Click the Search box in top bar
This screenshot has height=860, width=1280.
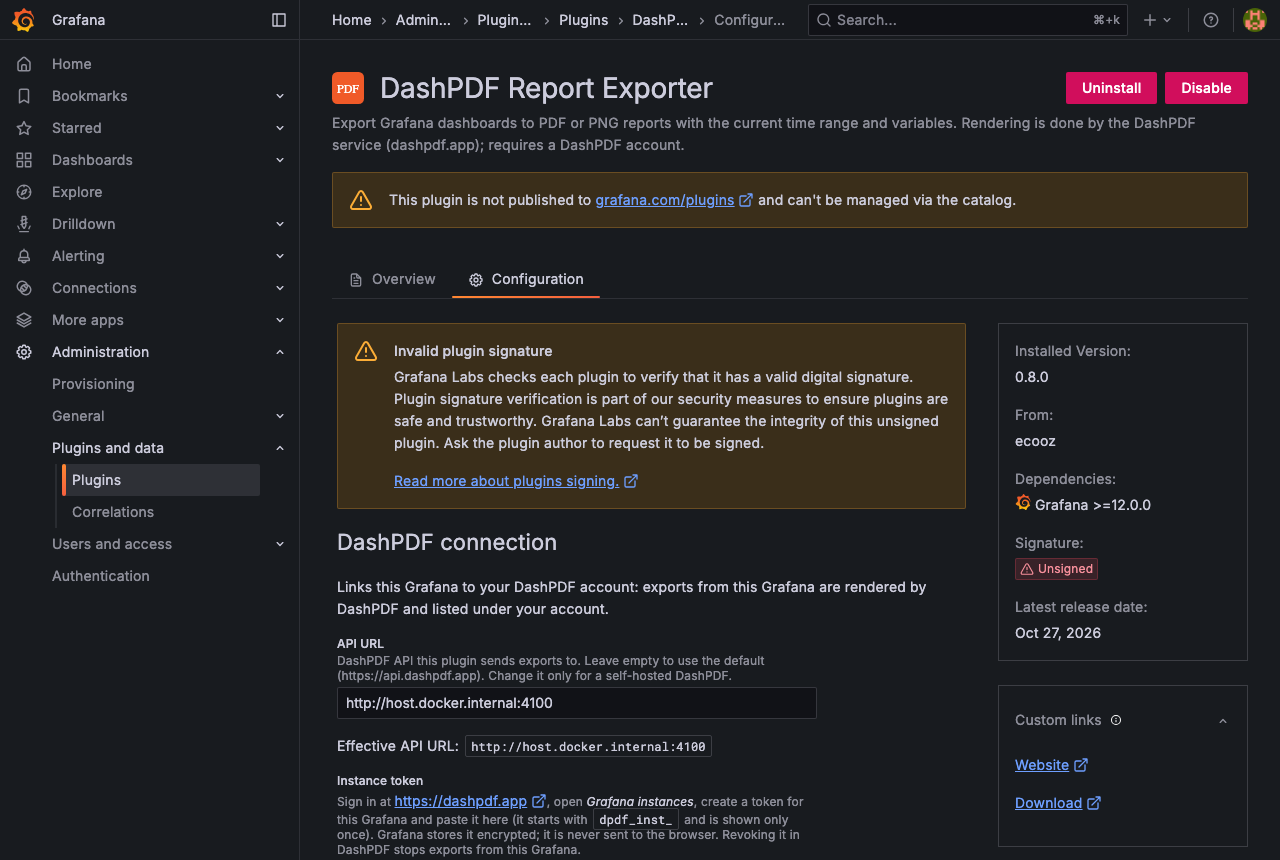pos(967,20)
